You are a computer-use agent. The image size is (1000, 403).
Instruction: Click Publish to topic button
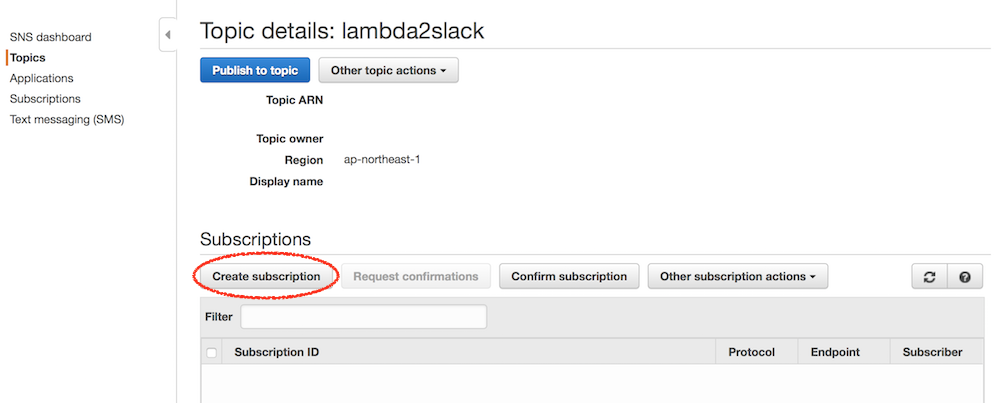(255, 70)
